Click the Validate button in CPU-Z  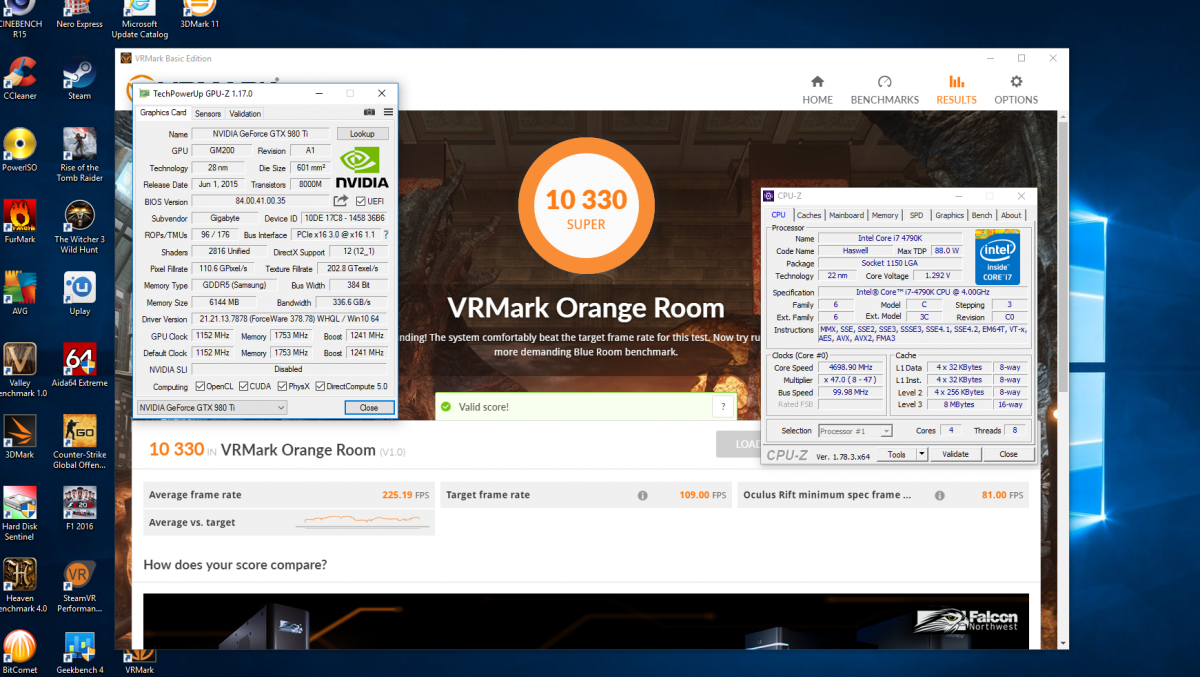(x=956, y=454)
